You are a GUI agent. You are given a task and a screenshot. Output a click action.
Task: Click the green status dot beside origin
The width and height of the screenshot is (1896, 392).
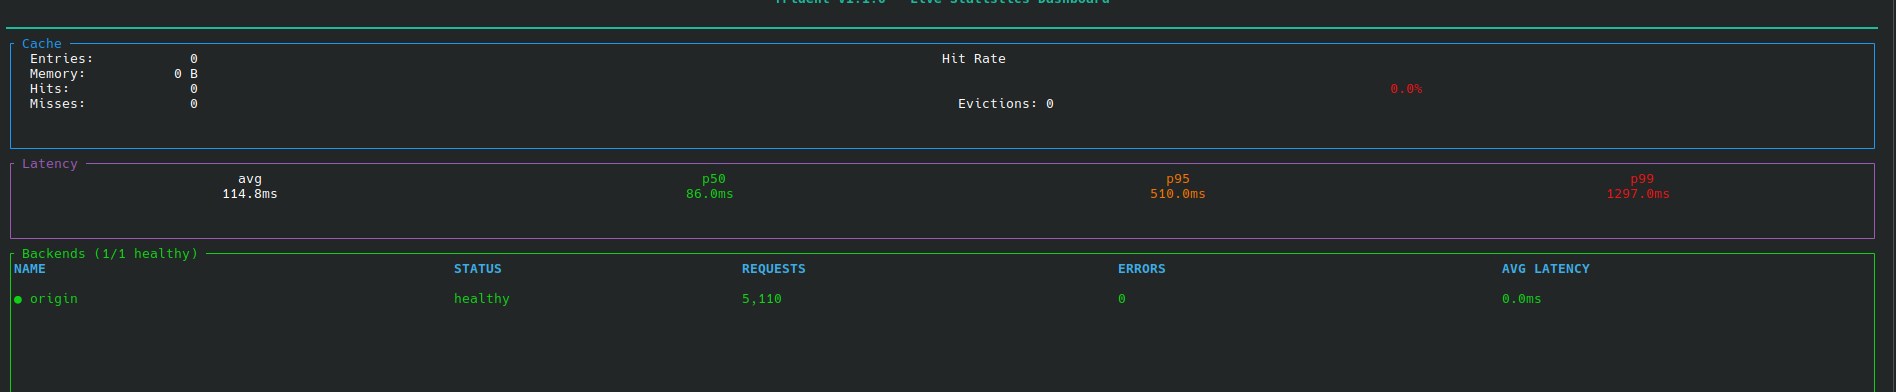(18, 299)
